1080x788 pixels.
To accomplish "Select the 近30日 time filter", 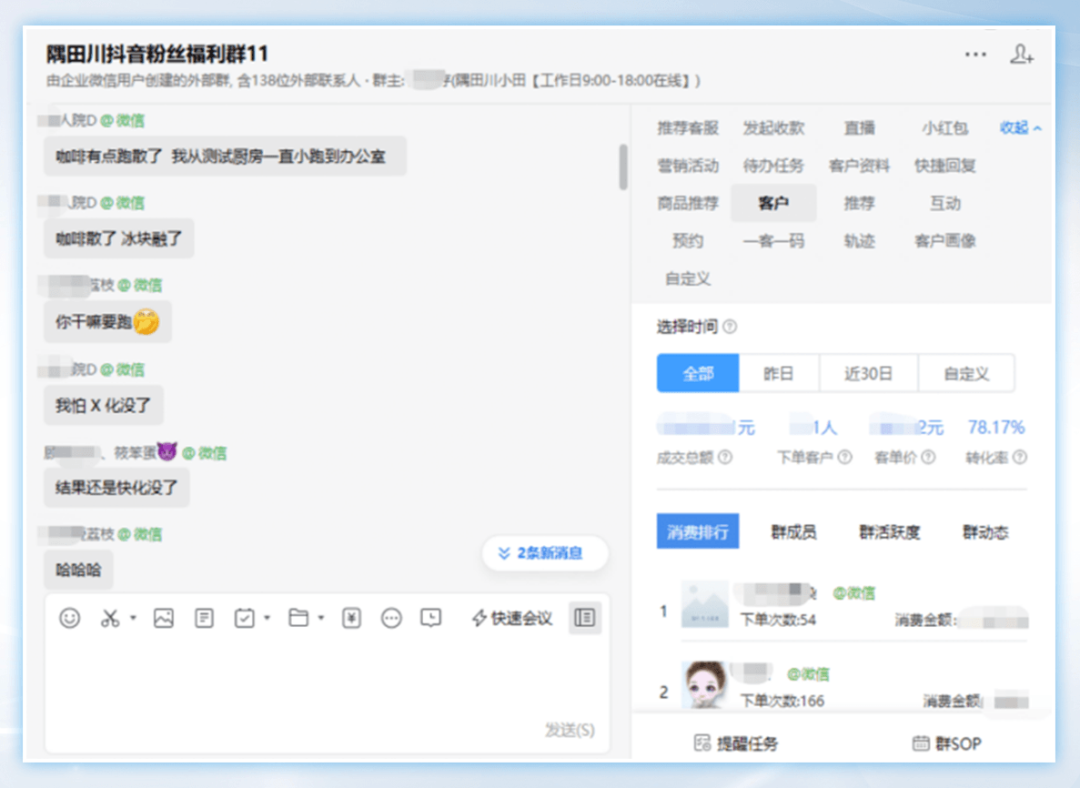I will click(x=868, y=374).
